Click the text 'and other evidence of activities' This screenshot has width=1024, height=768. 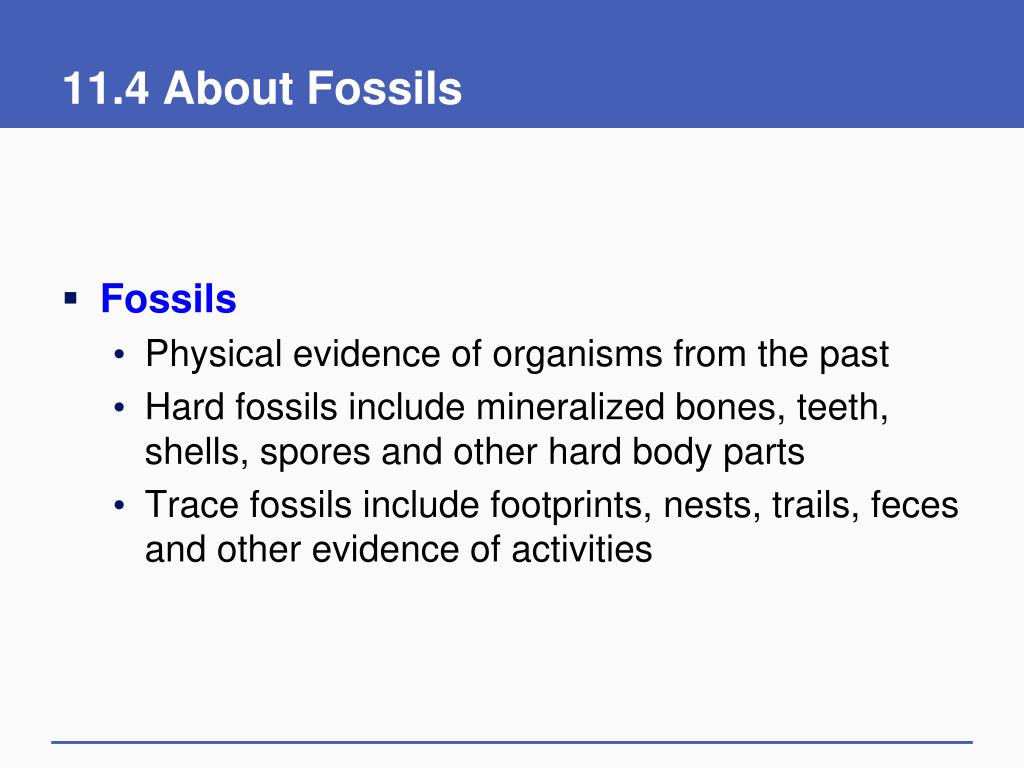tap(398, 549)
